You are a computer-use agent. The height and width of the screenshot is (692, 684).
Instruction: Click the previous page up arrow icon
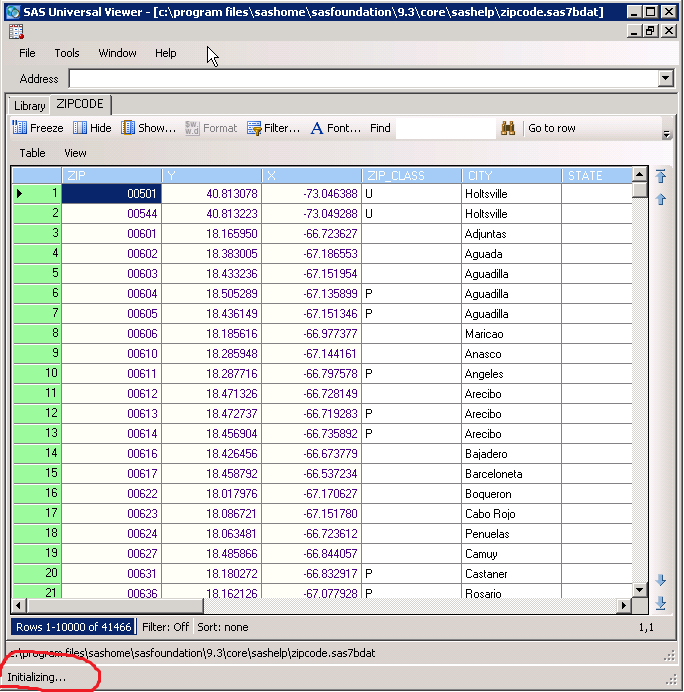click(x=661, y=199)
